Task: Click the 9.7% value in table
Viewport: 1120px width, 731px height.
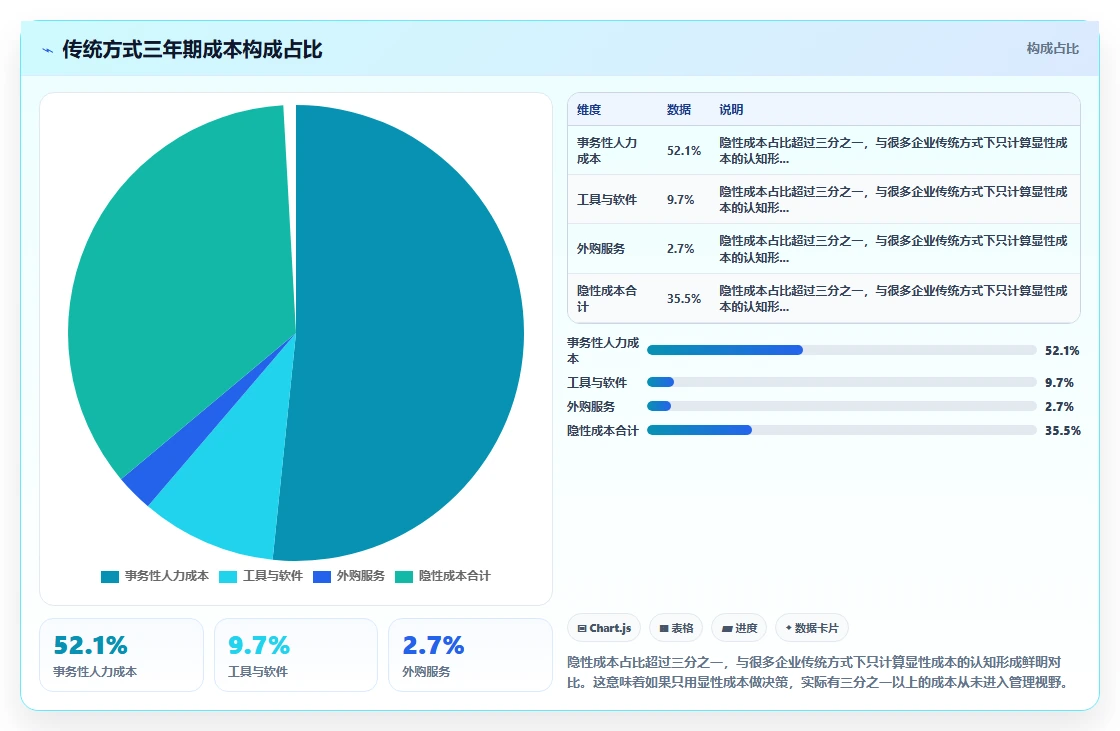Action: (681, 200)
